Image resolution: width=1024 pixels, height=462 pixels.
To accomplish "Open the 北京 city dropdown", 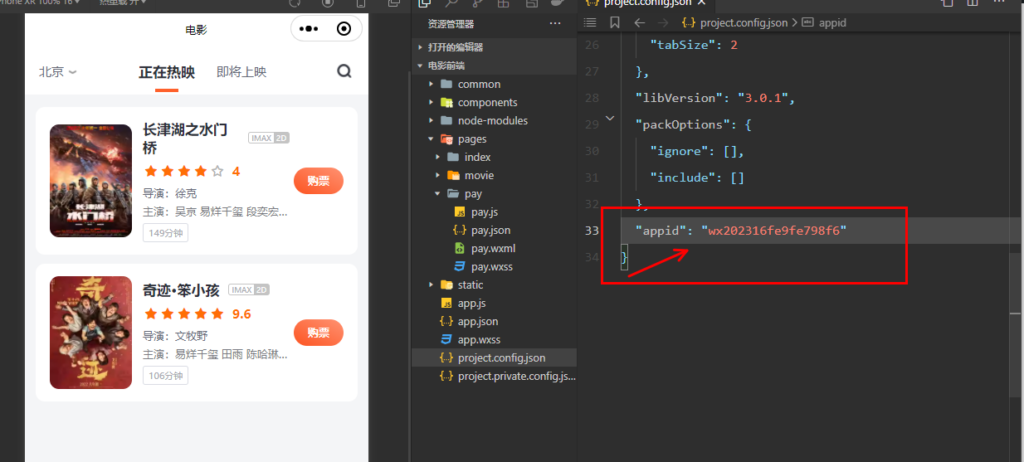I will click(57, 72).
